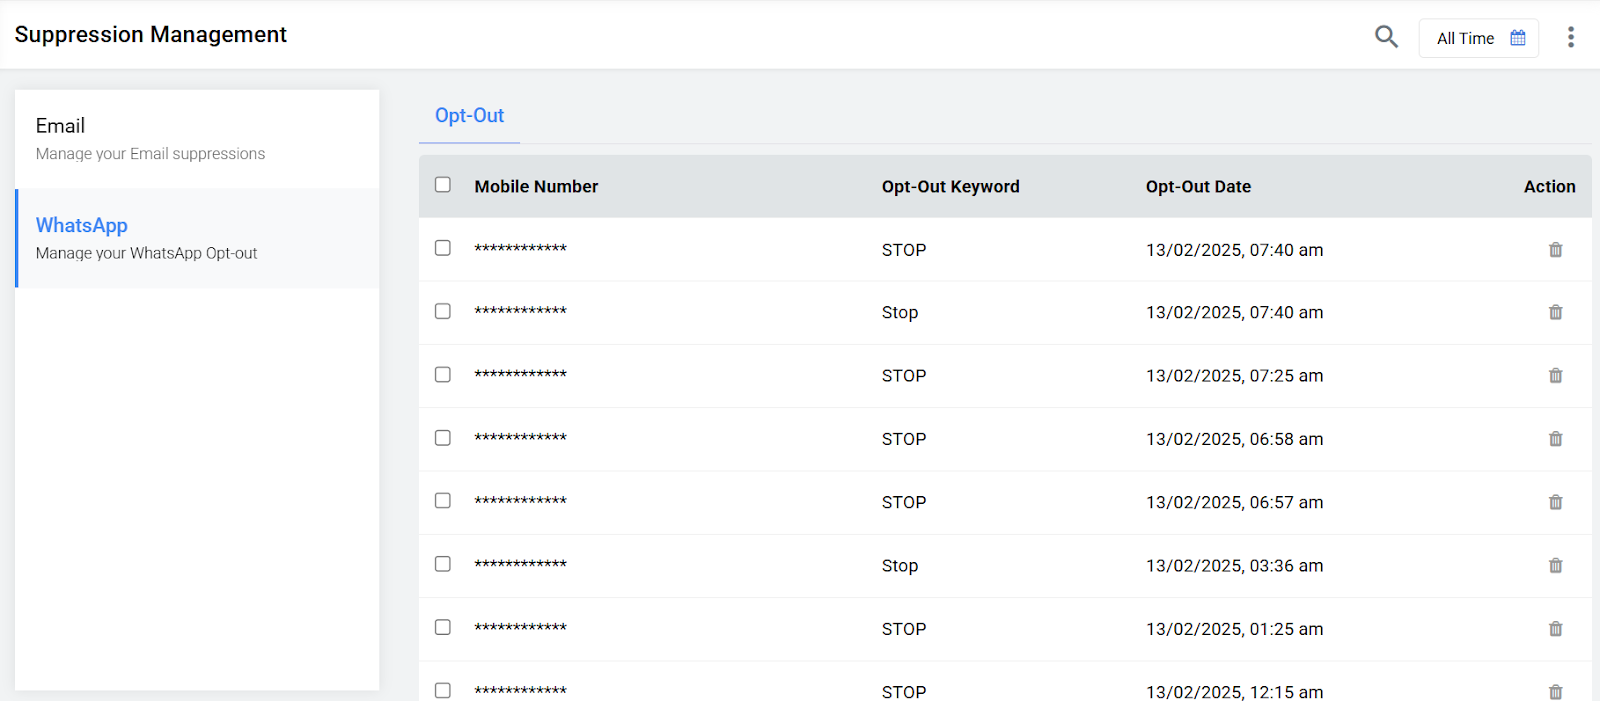Click the calendar icon in All Time
This screenshot has width=1600, height=701.
tap(1518, 38)
